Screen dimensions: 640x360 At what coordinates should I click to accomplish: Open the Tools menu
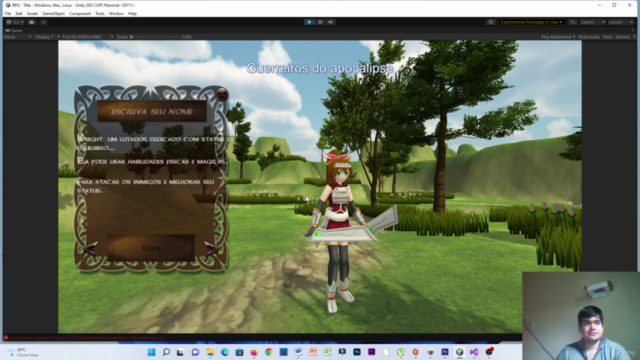(100, 13)
